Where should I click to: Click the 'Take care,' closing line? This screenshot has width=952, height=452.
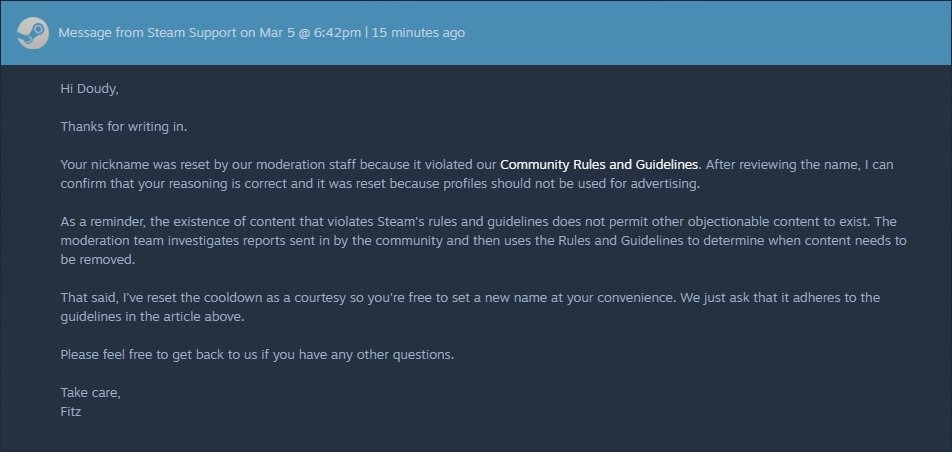tap(90, 392)
